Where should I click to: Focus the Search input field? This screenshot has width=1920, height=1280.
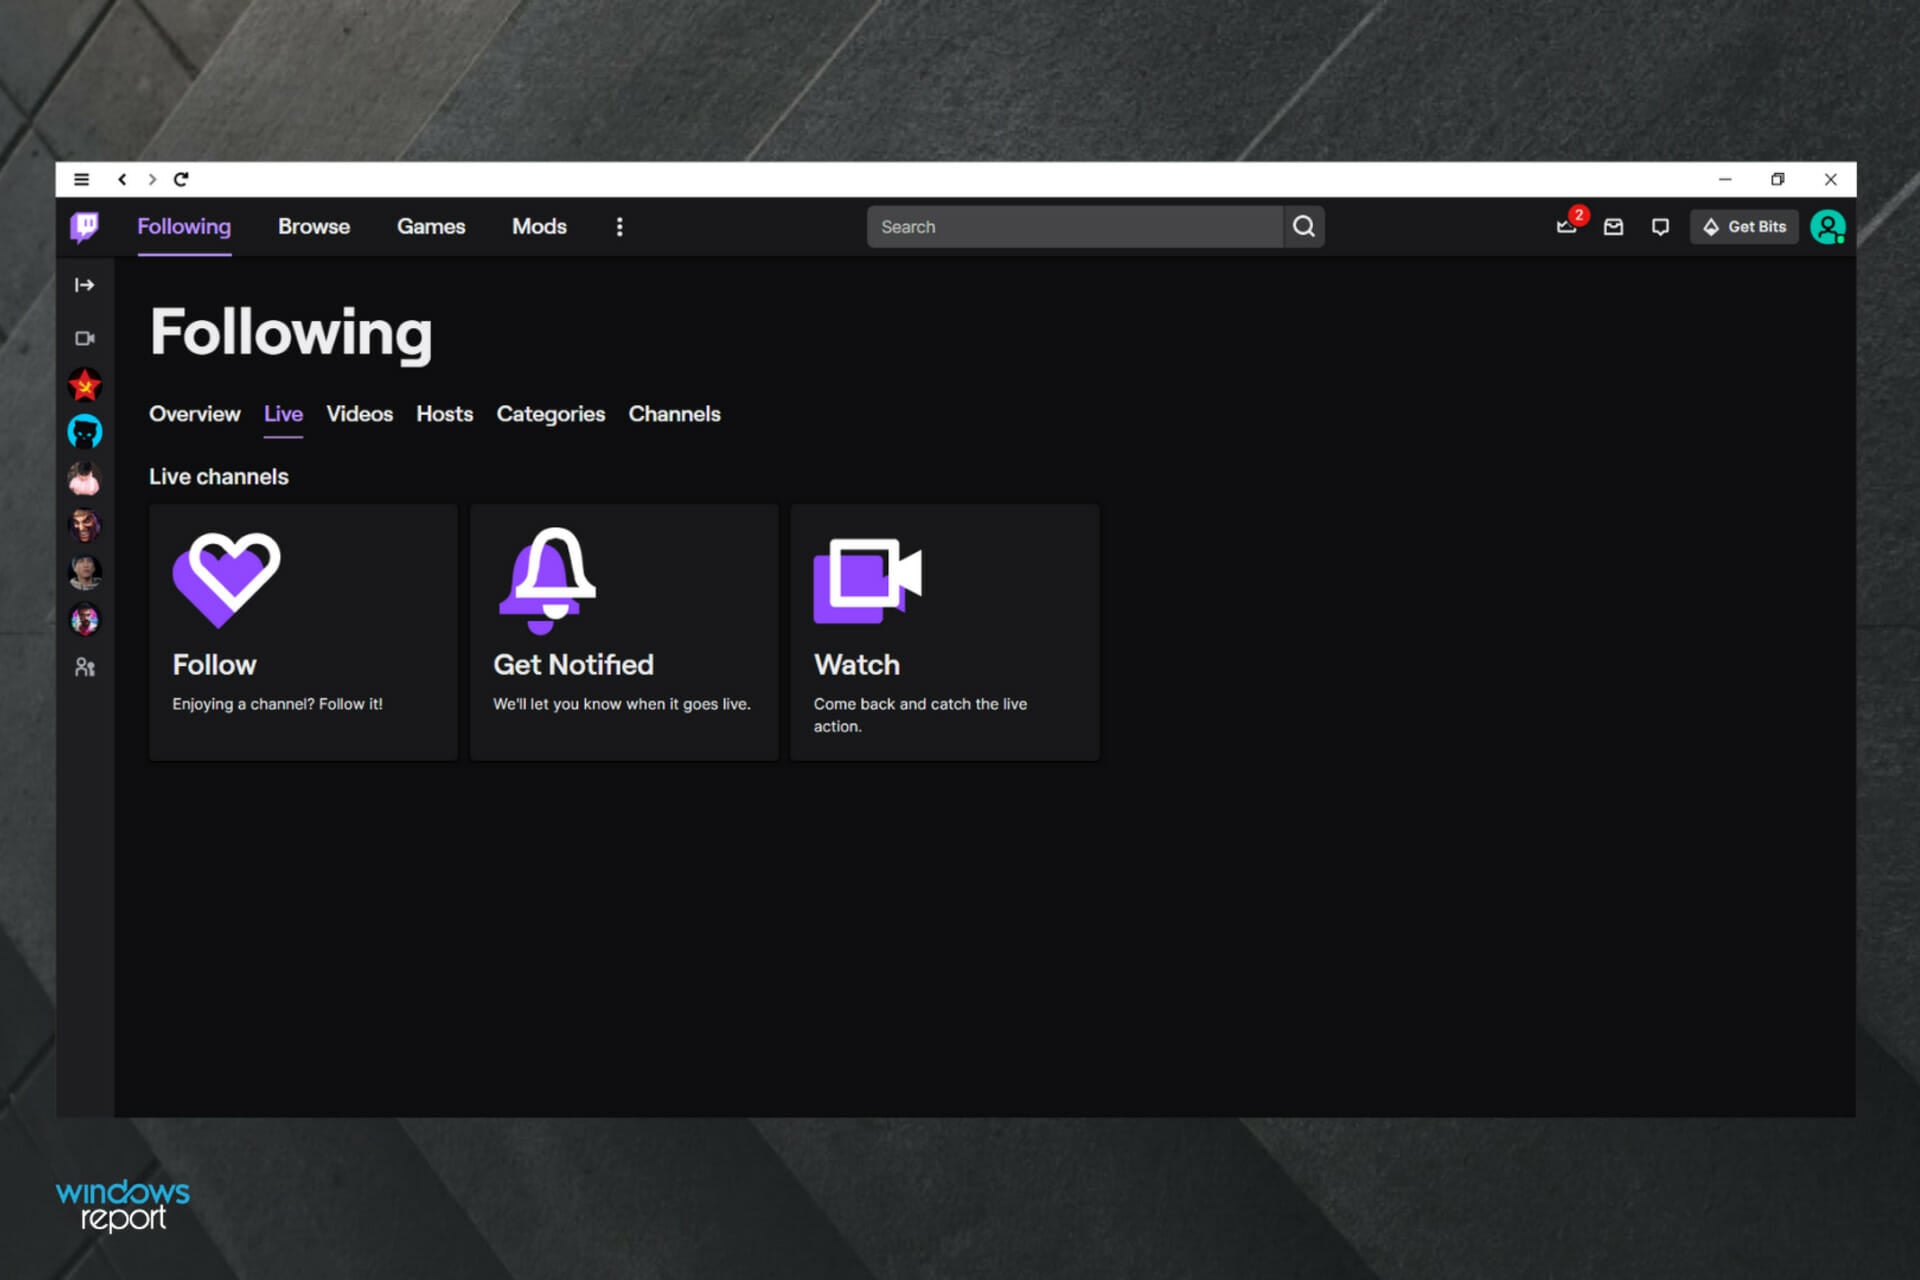(x=1075, y=227)
